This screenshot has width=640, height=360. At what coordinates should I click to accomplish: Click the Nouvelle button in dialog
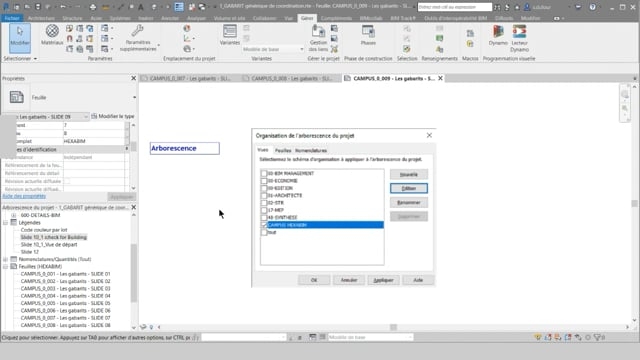[x=409, y=174]
